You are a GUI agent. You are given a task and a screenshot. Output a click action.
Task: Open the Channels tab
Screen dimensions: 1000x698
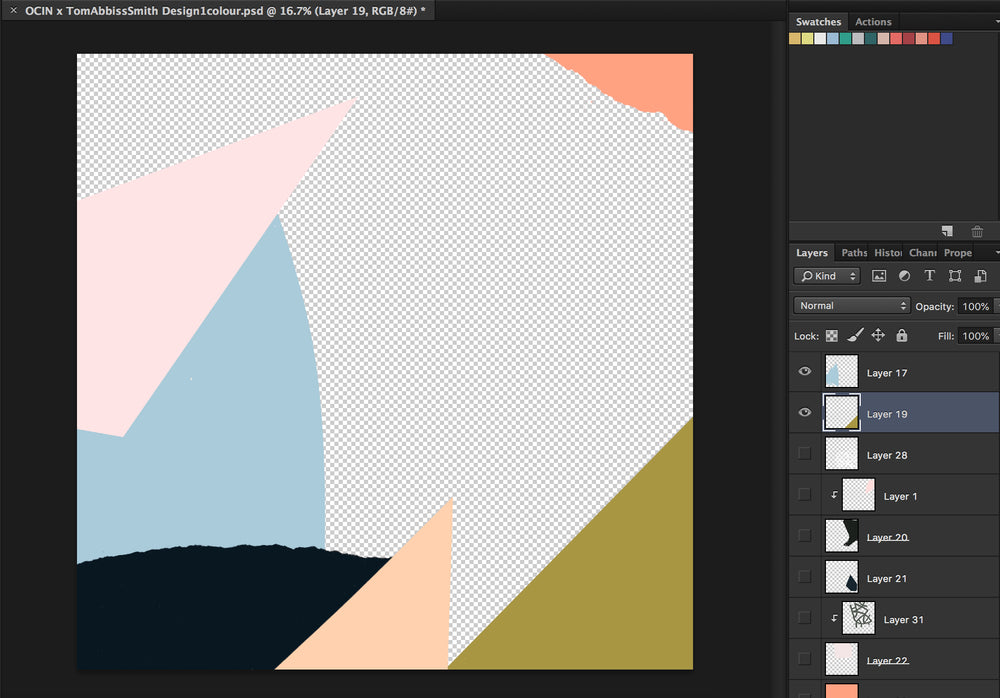(923, 253)
